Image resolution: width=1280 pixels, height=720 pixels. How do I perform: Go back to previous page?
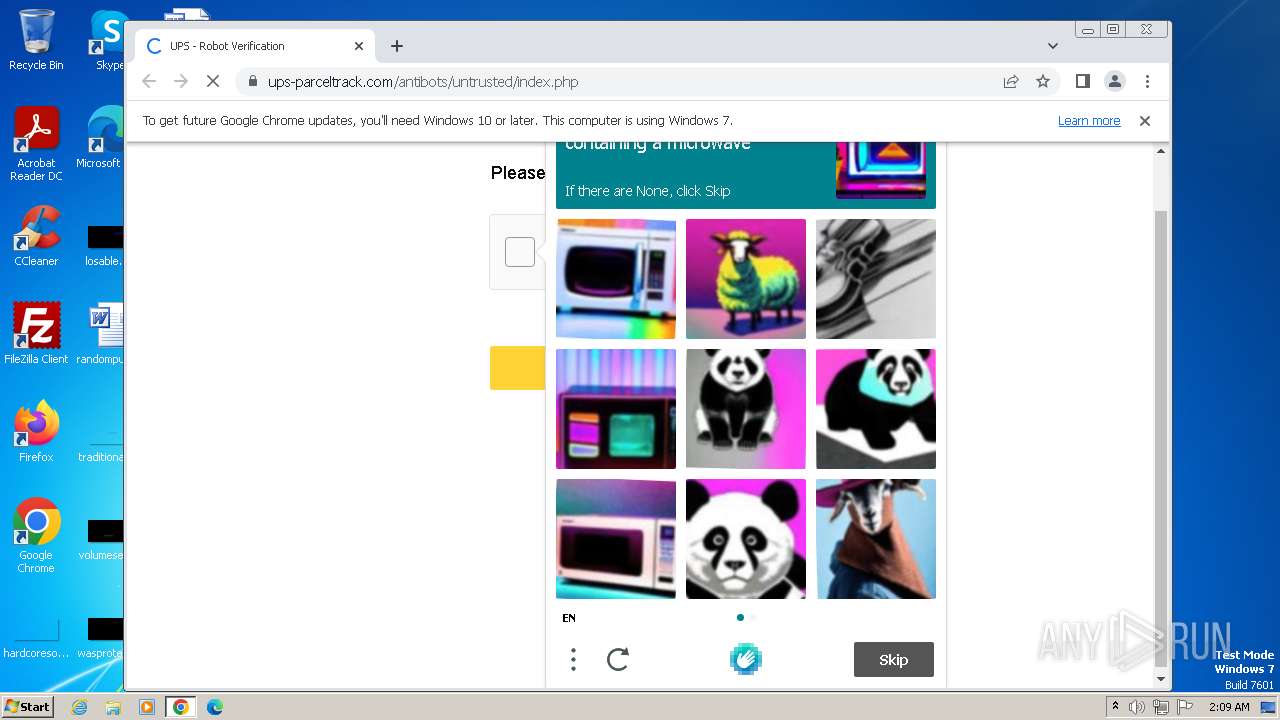149,81
